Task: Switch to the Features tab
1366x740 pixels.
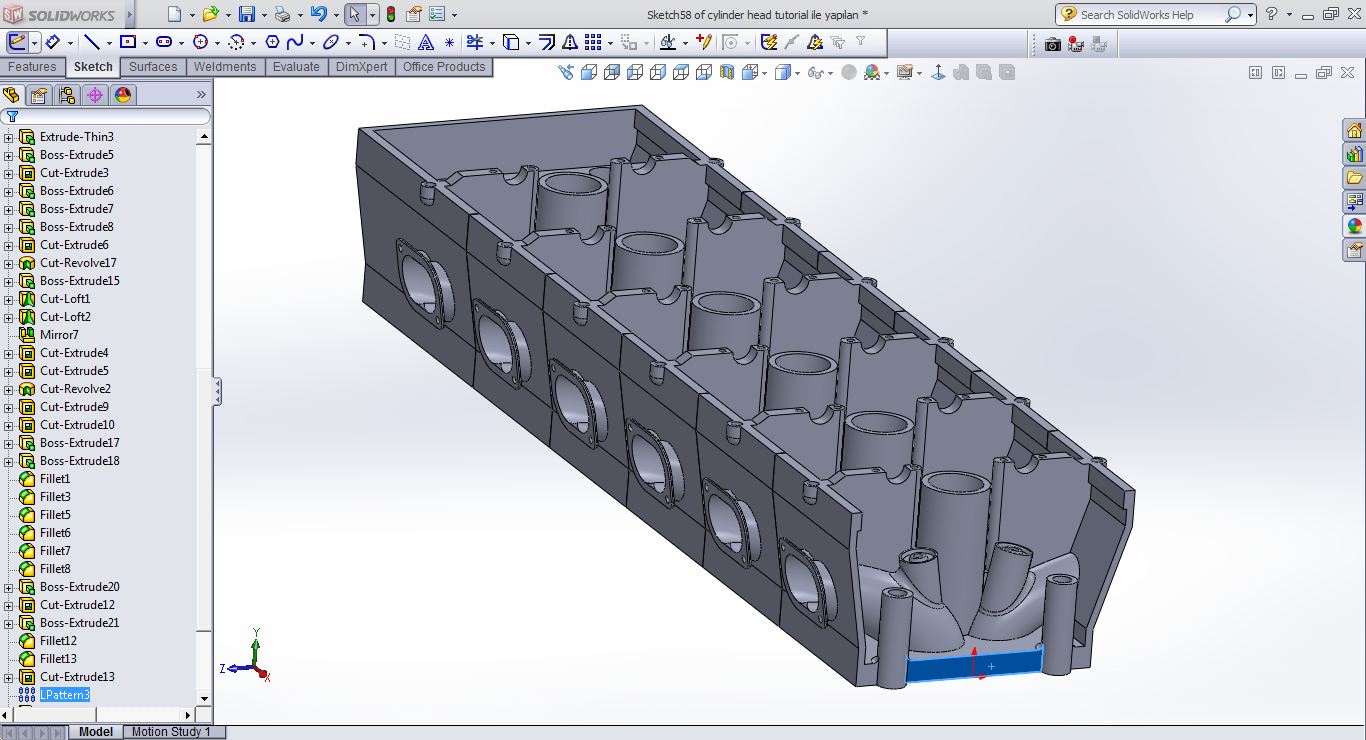Action: click(x=32, y=67)
